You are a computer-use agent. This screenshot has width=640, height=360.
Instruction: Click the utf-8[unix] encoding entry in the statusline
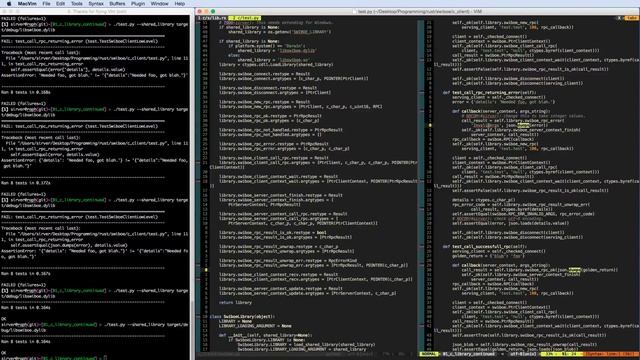(x=522, y=354)
